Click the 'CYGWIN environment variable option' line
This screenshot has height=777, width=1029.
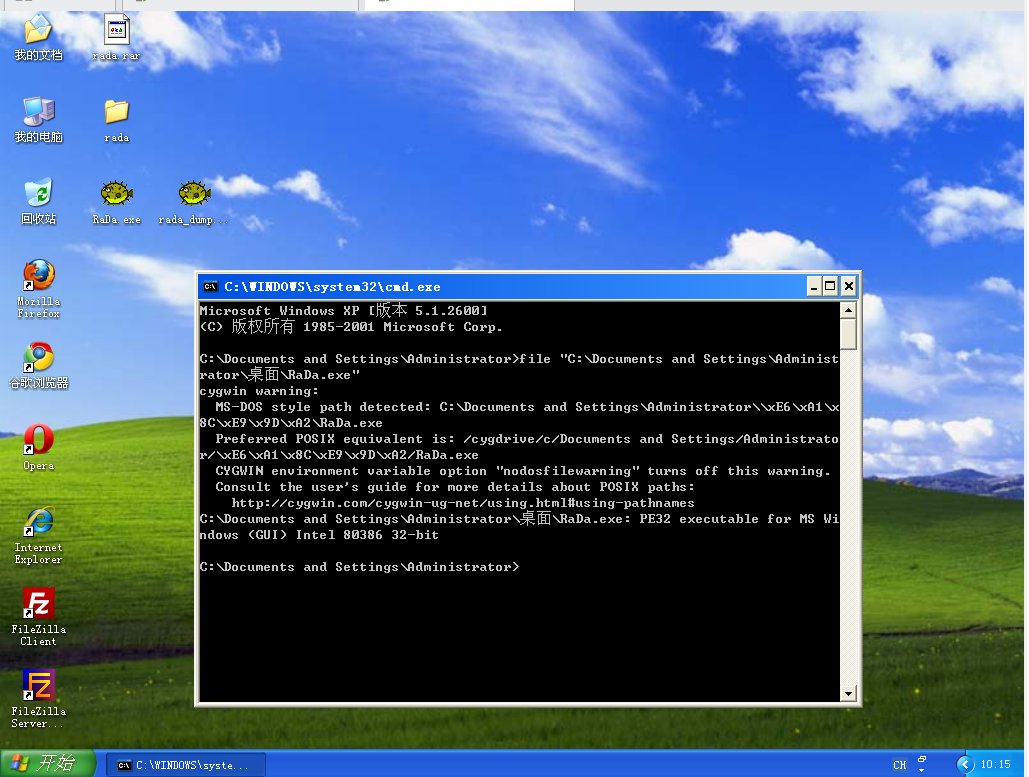pos(522,471)
